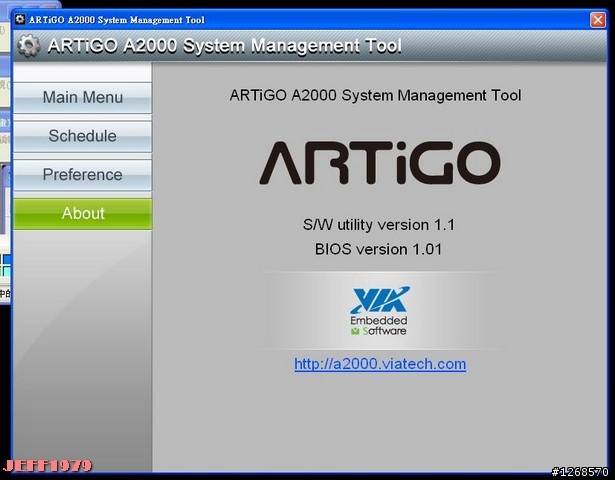Close the ARTiGO A2000 window
This screenshot has height=480, width=615.
tap(598, 20)
